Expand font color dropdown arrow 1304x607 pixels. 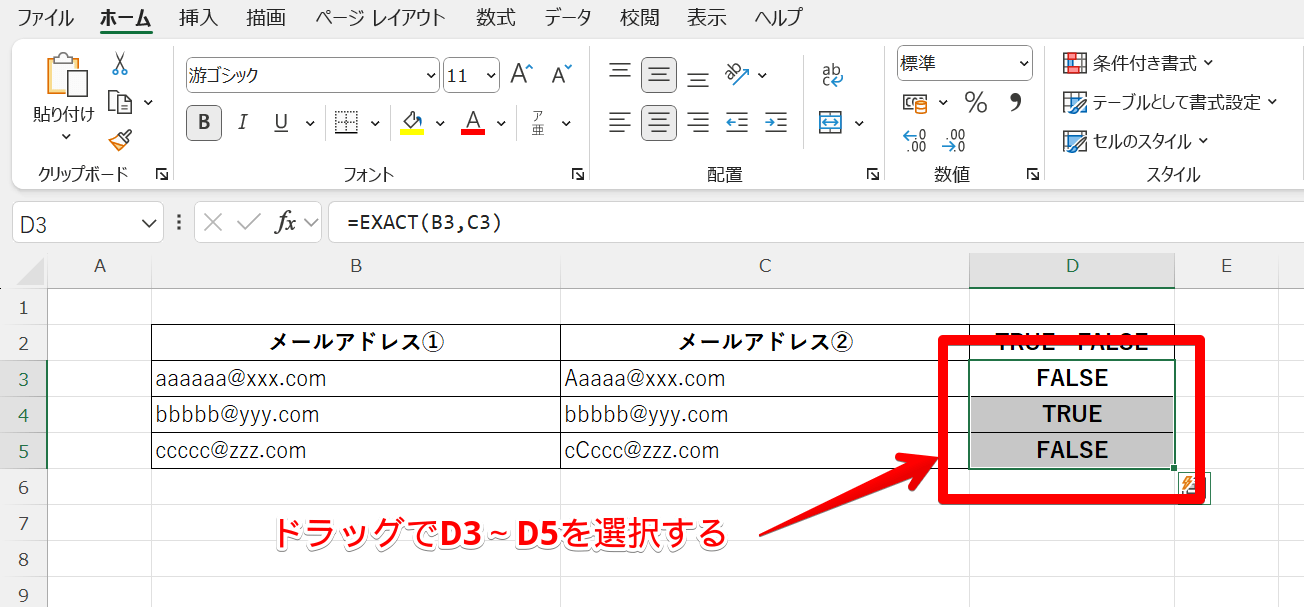coord(501,123)
